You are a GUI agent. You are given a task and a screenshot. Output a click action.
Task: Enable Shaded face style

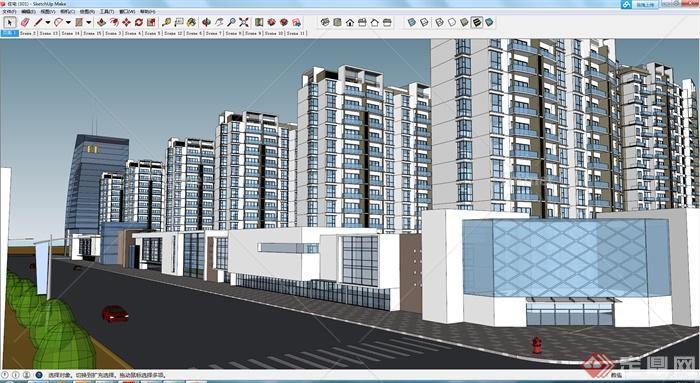tap(465, 22)
